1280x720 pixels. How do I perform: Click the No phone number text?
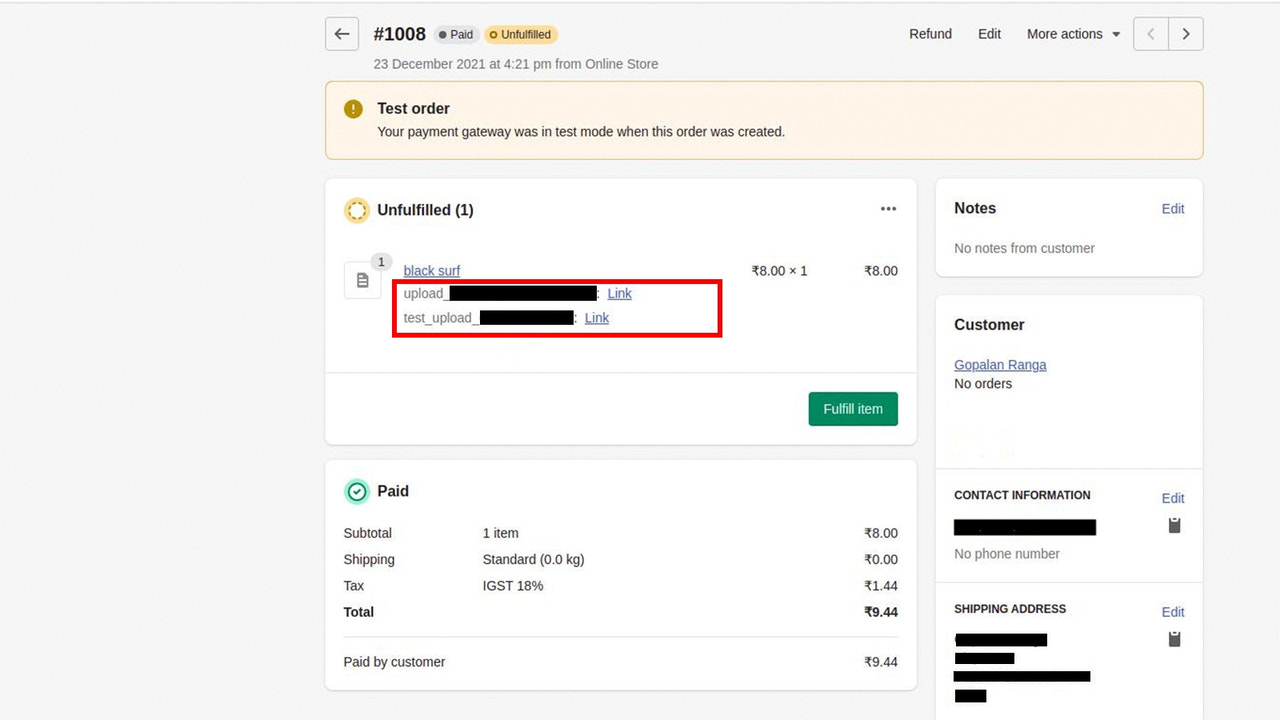click(1007, 554)
